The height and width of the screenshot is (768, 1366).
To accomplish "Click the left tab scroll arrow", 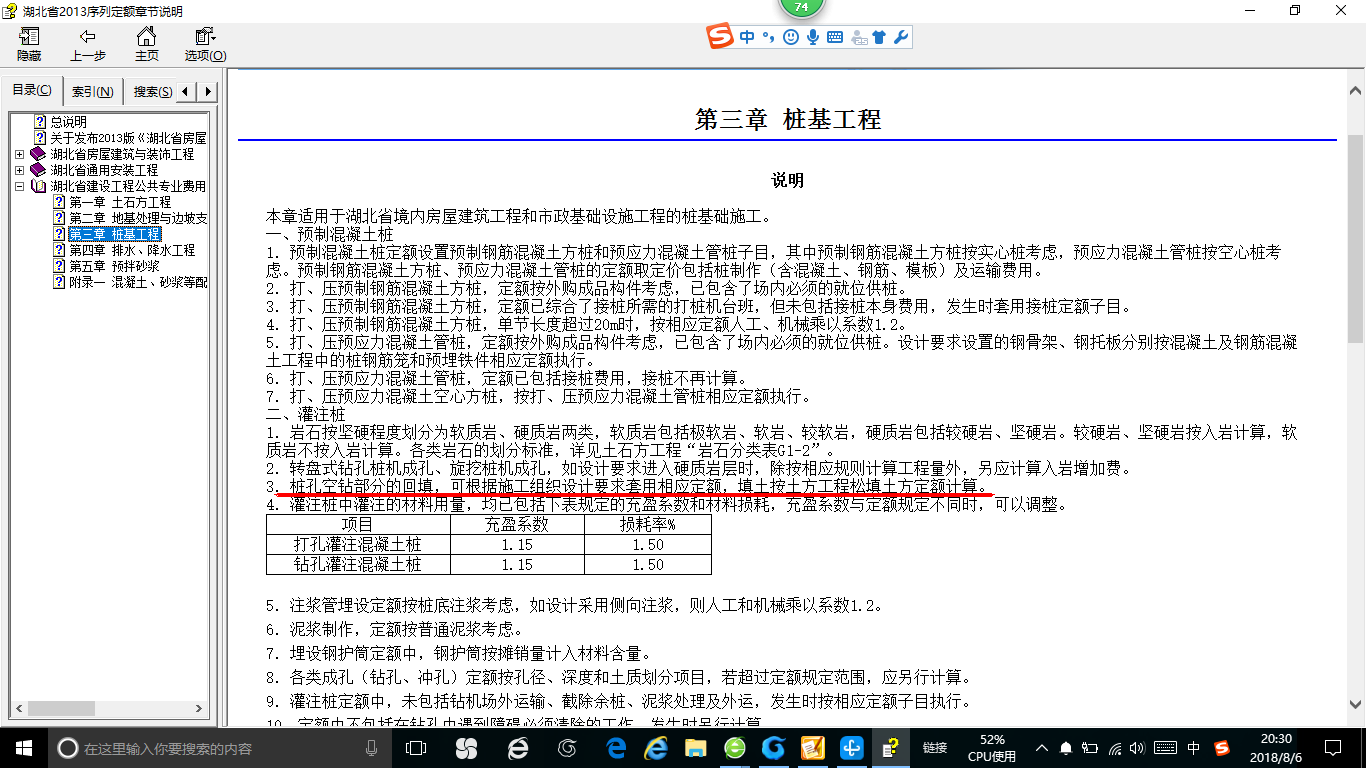I will 187,92.
